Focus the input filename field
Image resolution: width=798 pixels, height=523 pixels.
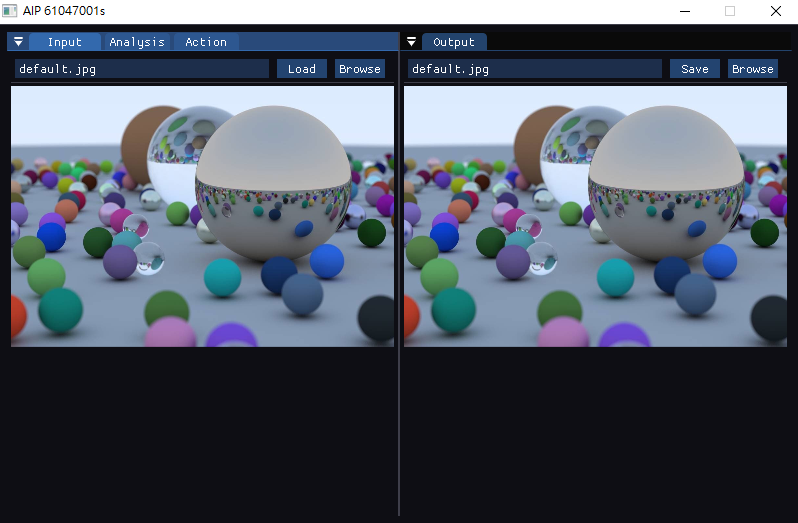(x=142, y=69)
